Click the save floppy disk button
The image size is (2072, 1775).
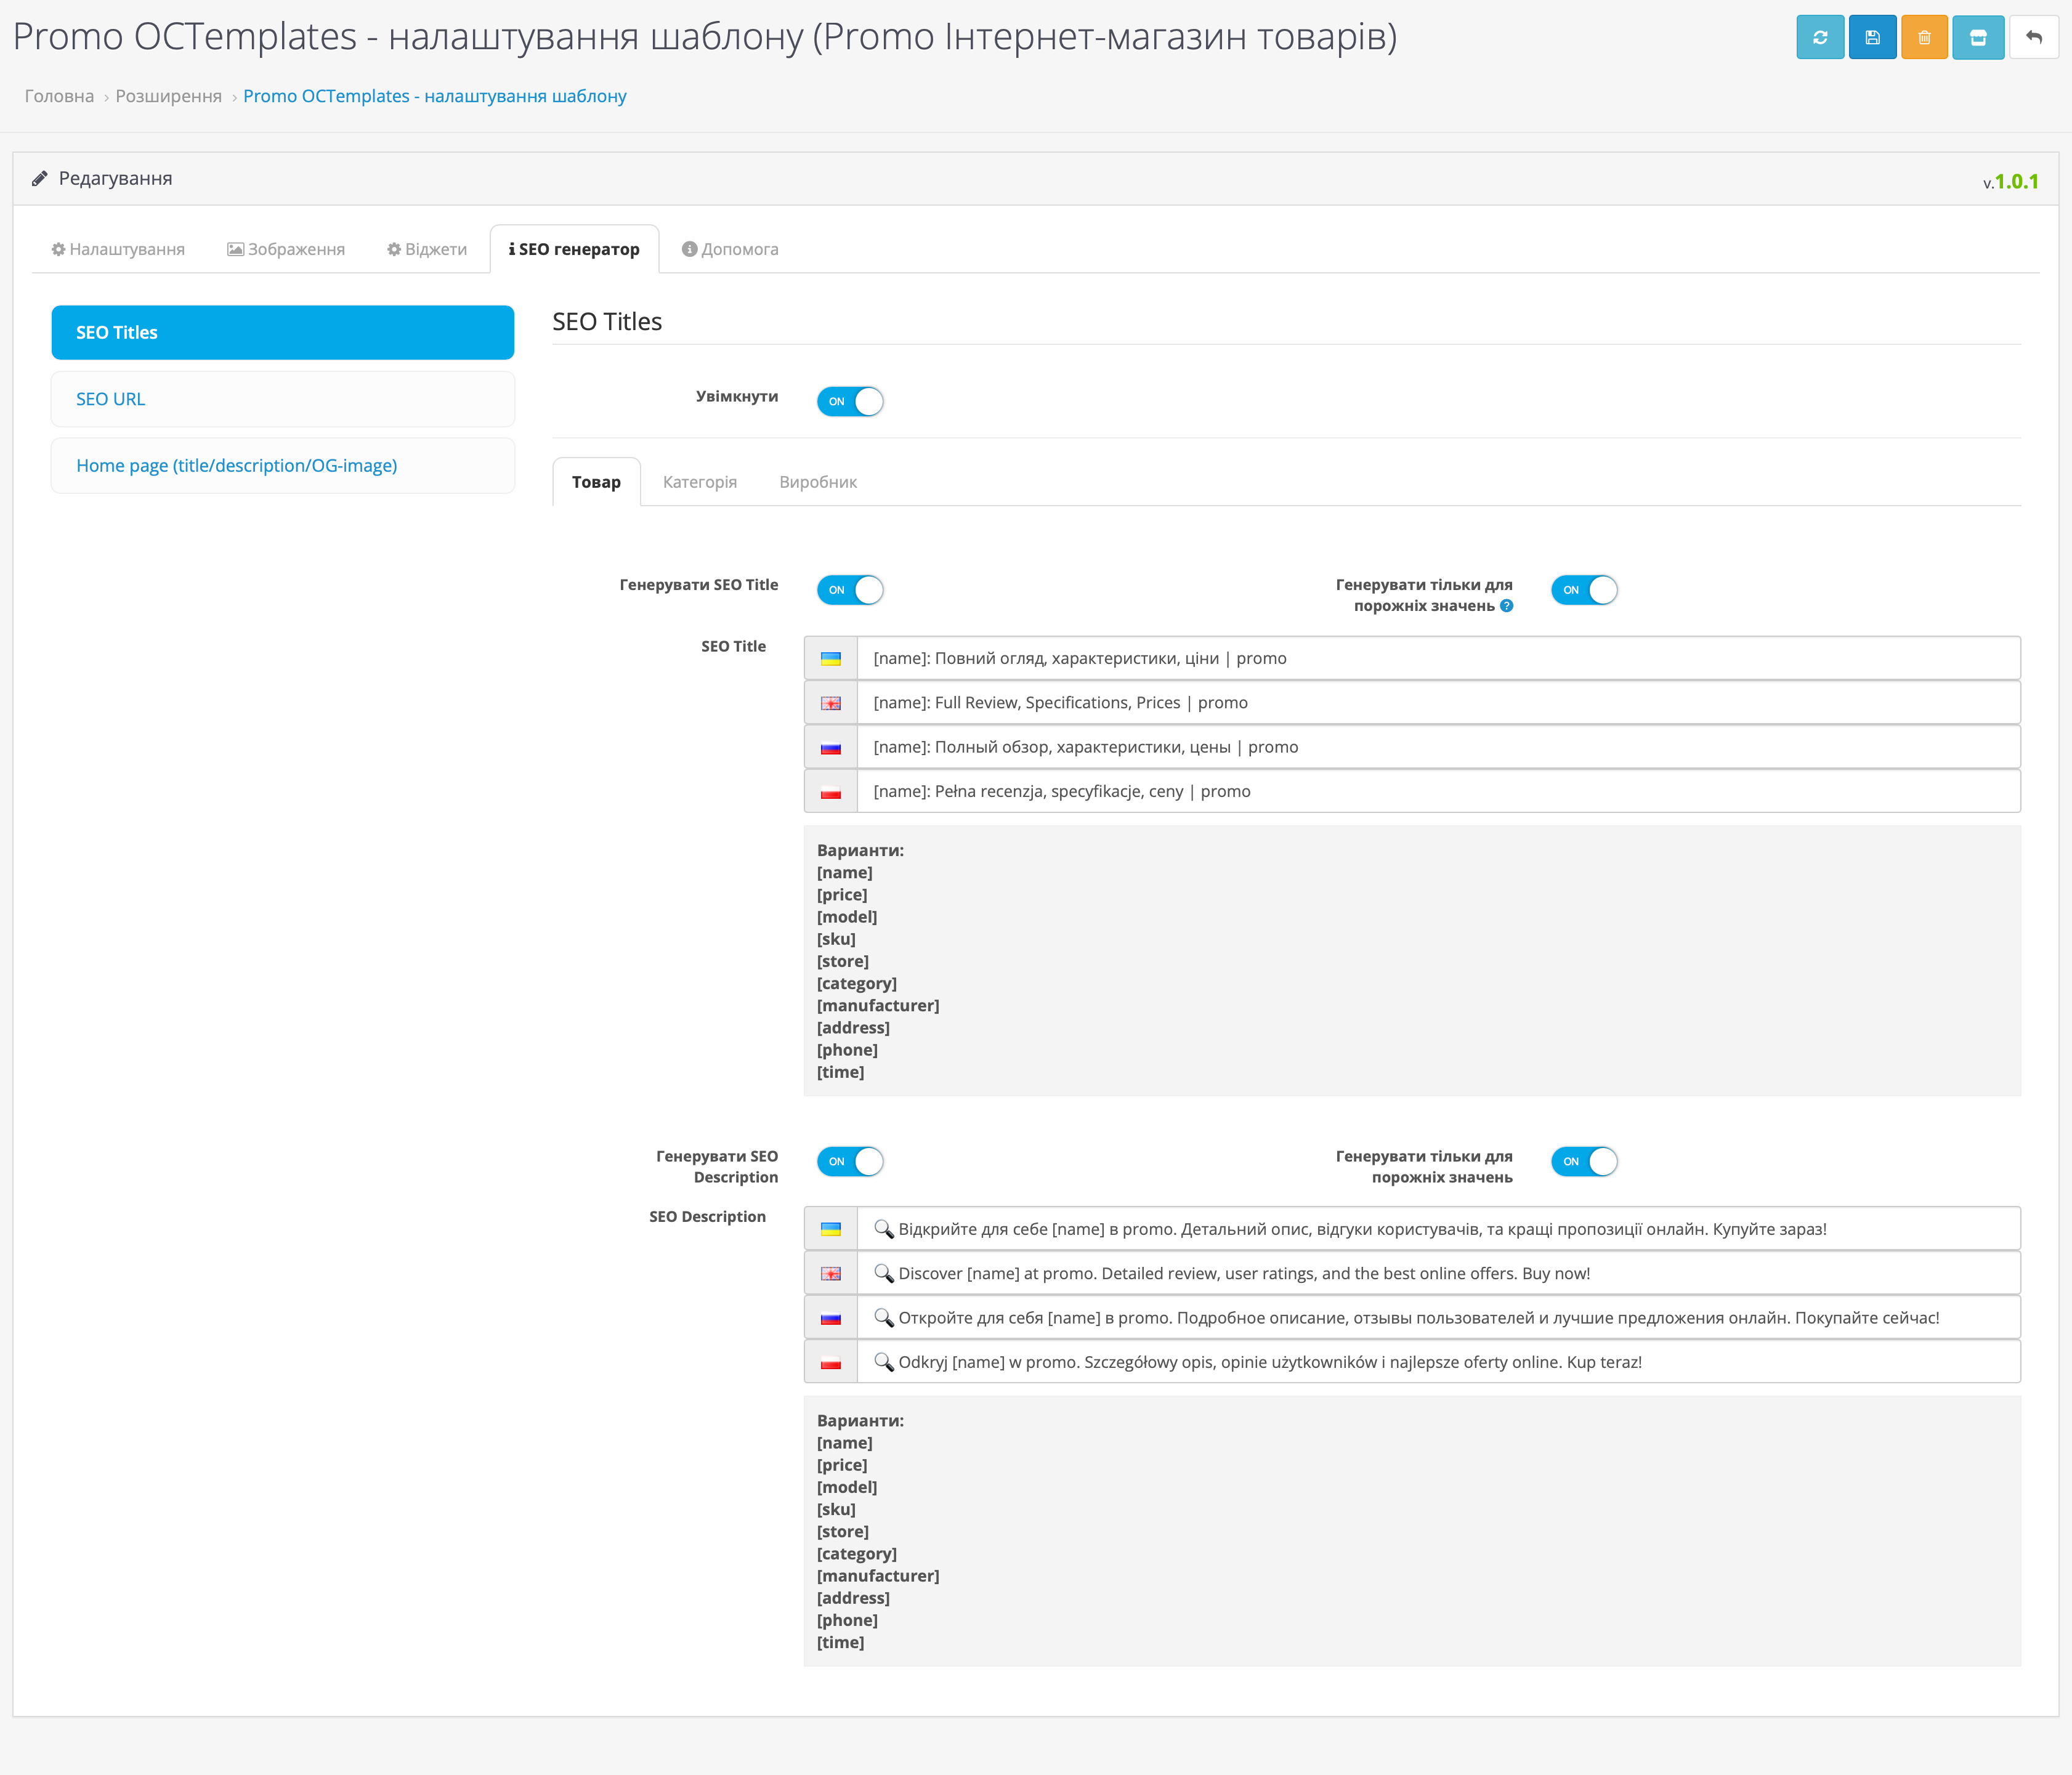tap(1872, 38)
